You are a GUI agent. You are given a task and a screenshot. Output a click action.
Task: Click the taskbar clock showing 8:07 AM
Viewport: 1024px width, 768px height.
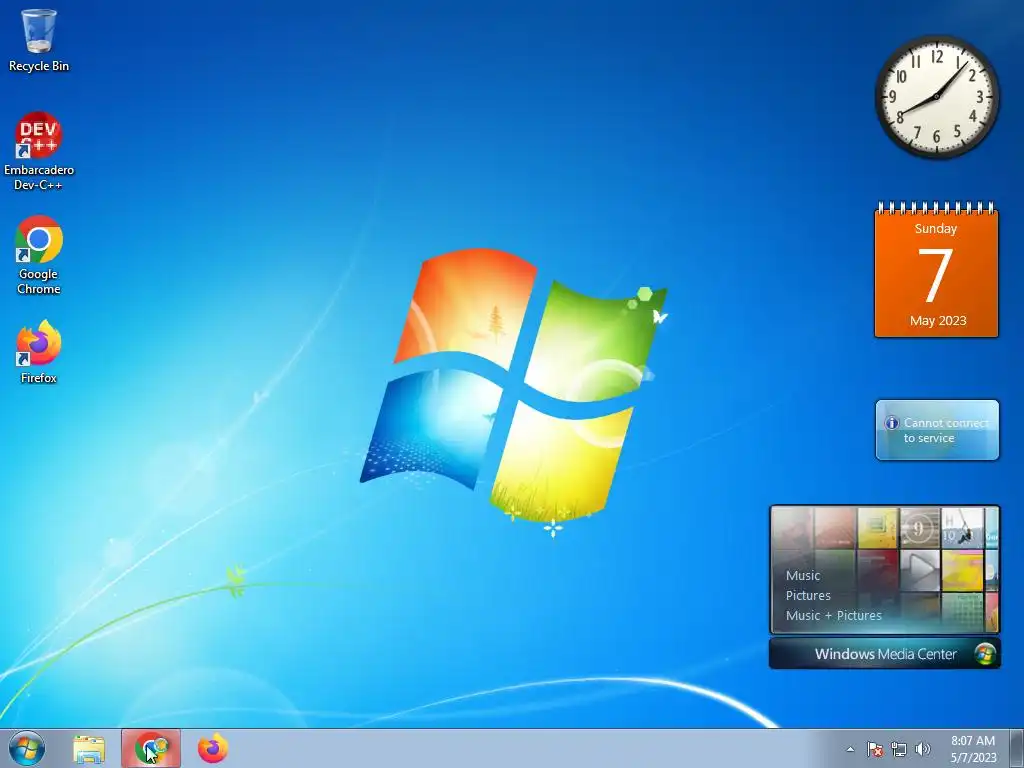tap(973, 749)
